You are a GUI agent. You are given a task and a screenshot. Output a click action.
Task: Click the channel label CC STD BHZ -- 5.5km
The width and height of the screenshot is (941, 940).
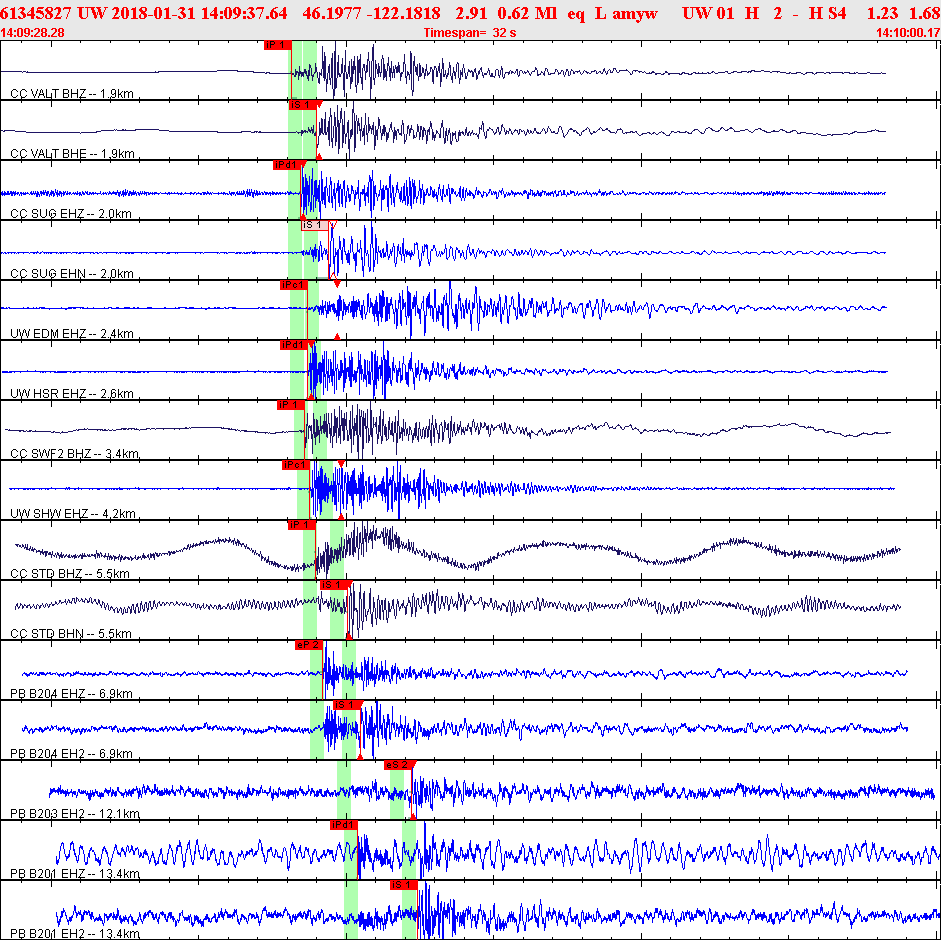point(70,574)
